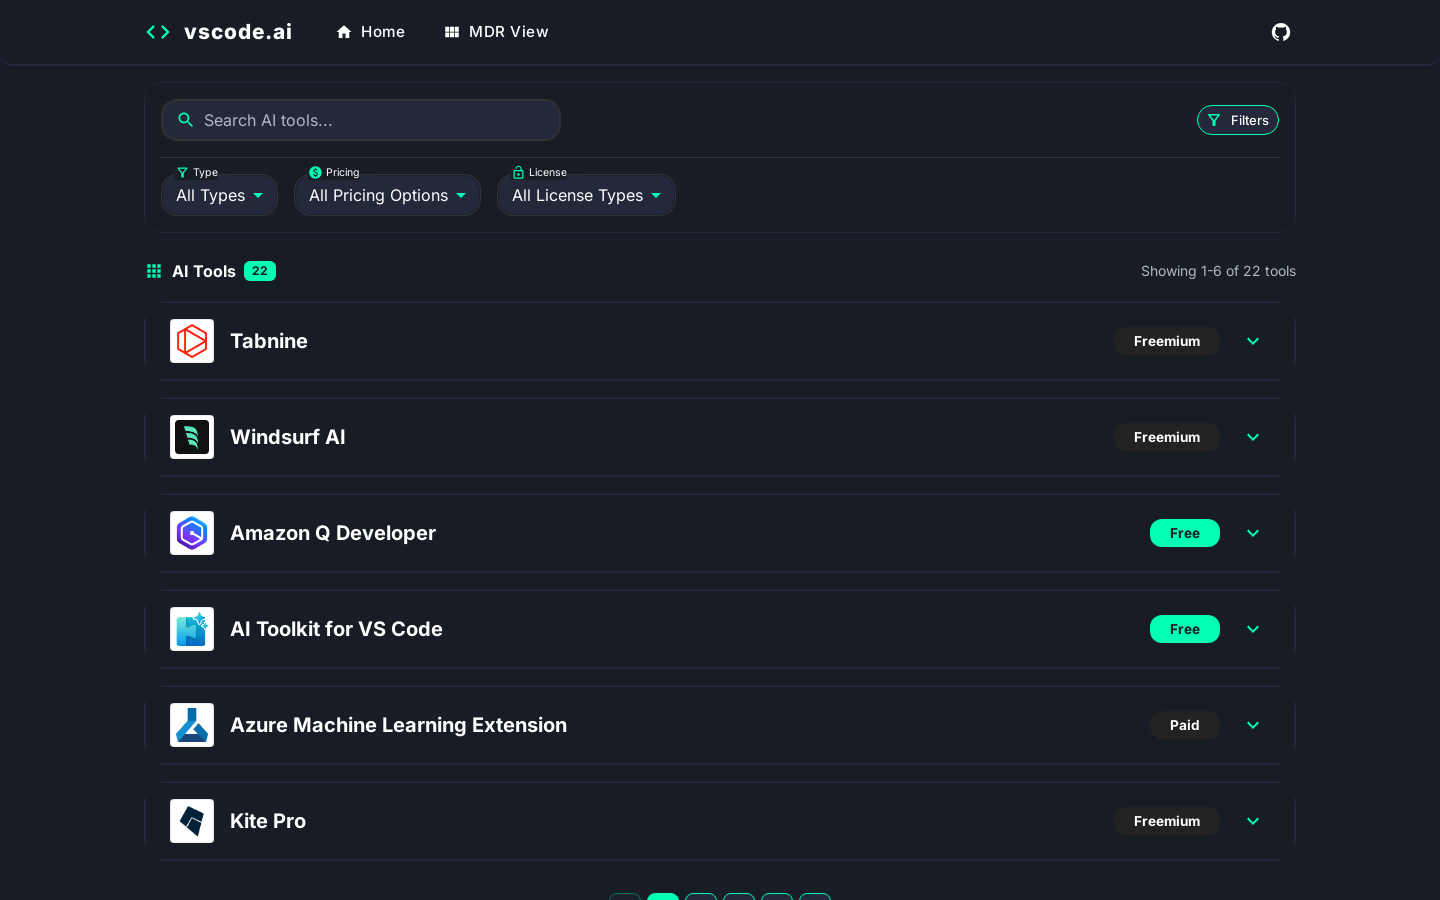The height and width of the screenshot is (900, 1440).
Task: Click the Free badge on AI Toolkit
Action: (1185, 629)
